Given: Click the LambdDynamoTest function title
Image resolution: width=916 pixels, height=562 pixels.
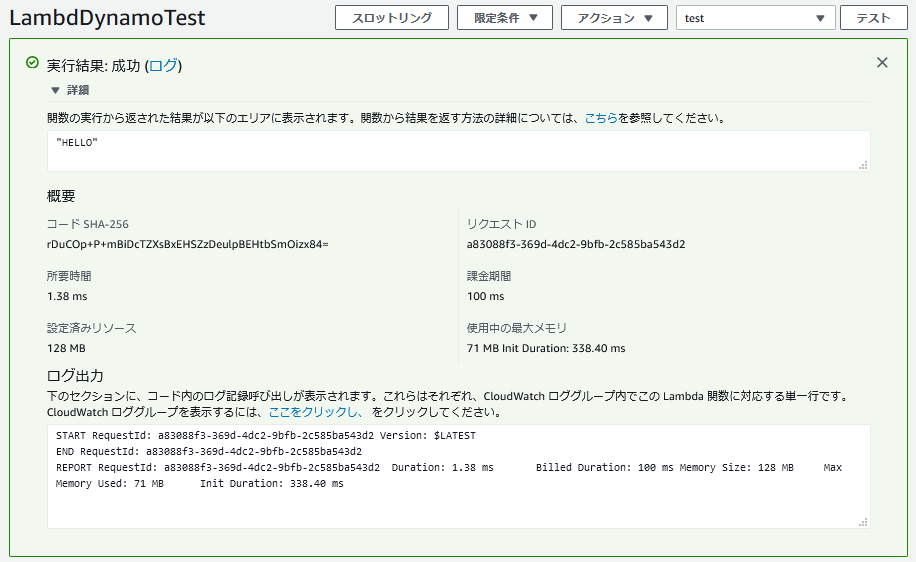Looking at the screenshot, I should tap(107, 18).
